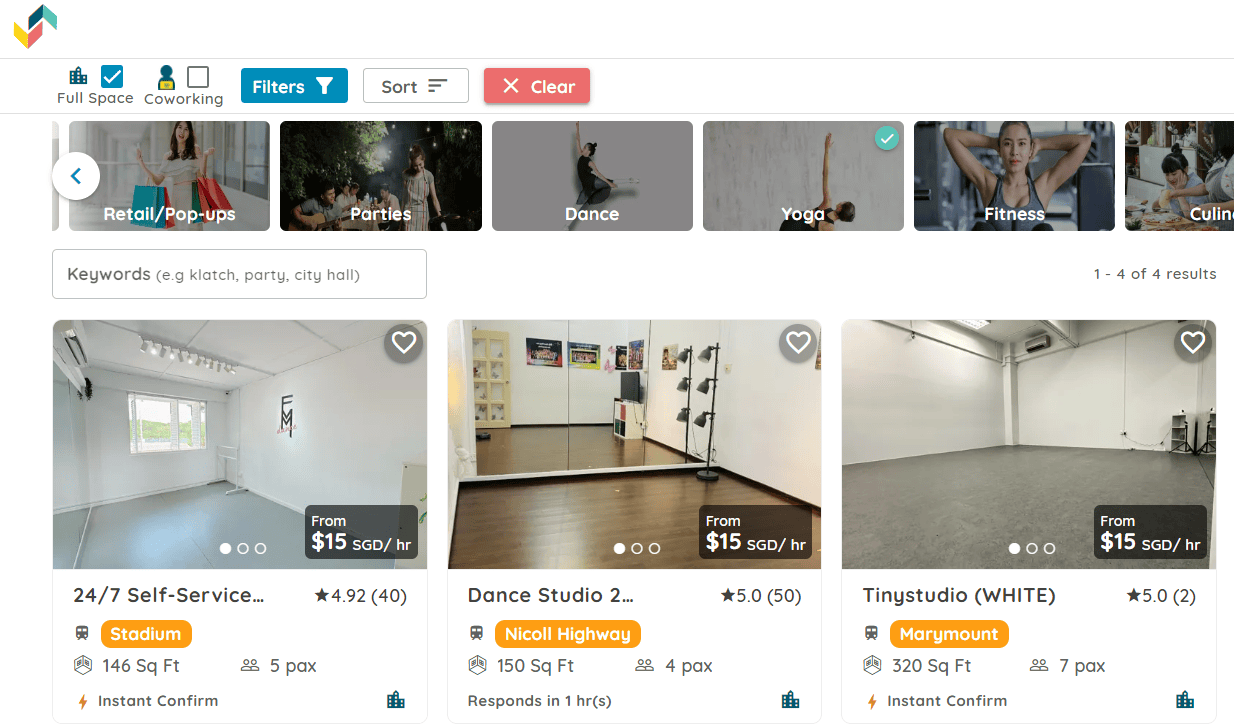Favorite the 24/7 Self-Service listing heart
The height and width of the screenshot is (727, 1234).
403,343
